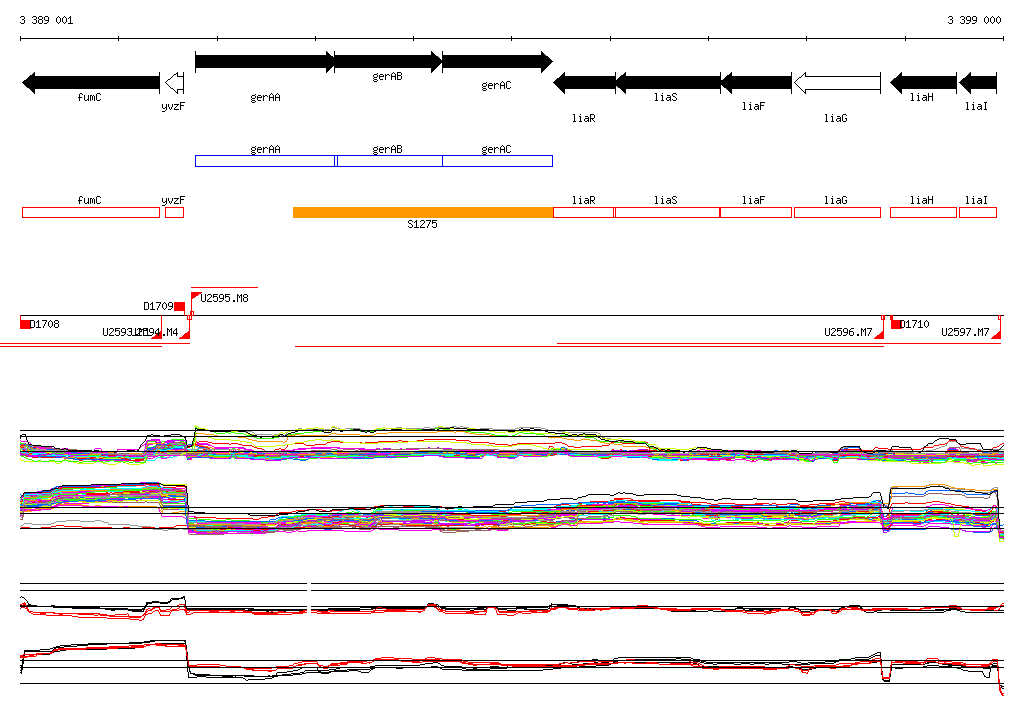Click the S1275 text label
1024x714 pixels.
(x=423, y=224)
